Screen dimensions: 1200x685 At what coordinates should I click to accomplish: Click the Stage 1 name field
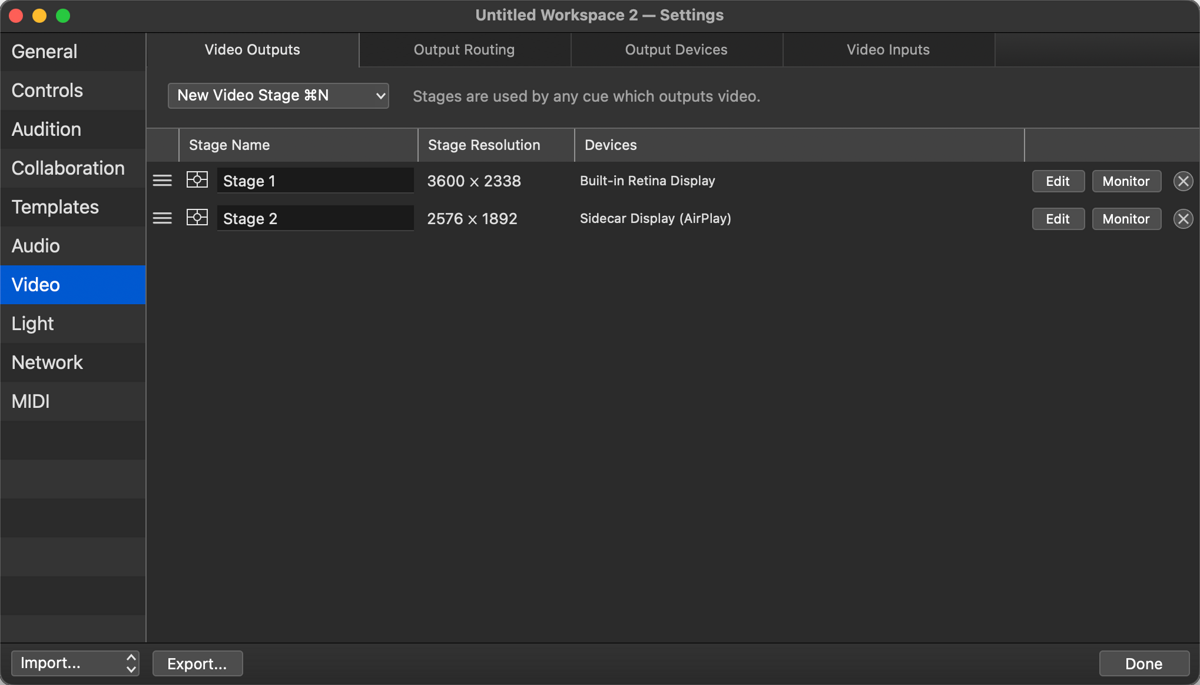tap(315, 181)
